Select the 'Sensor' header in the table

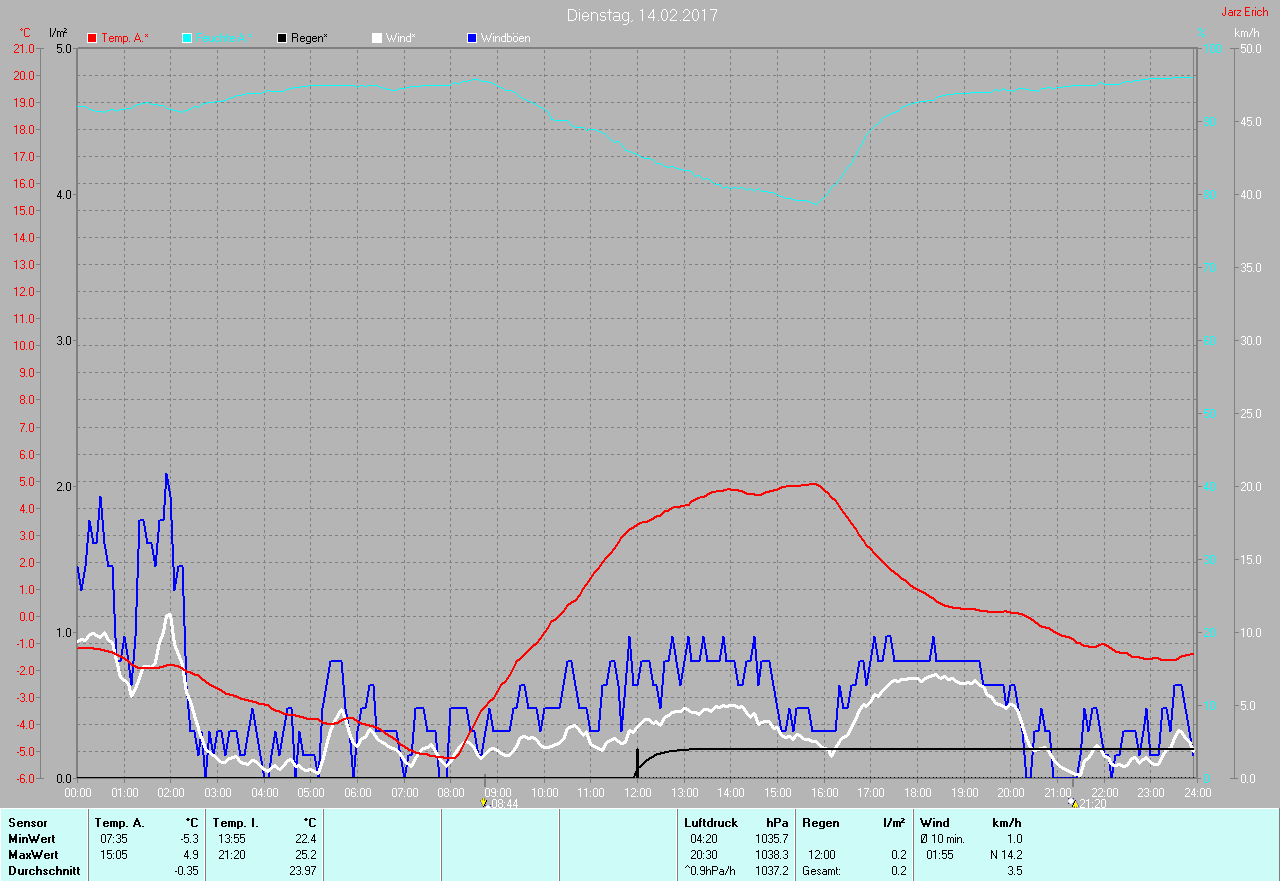pos(27,823)
